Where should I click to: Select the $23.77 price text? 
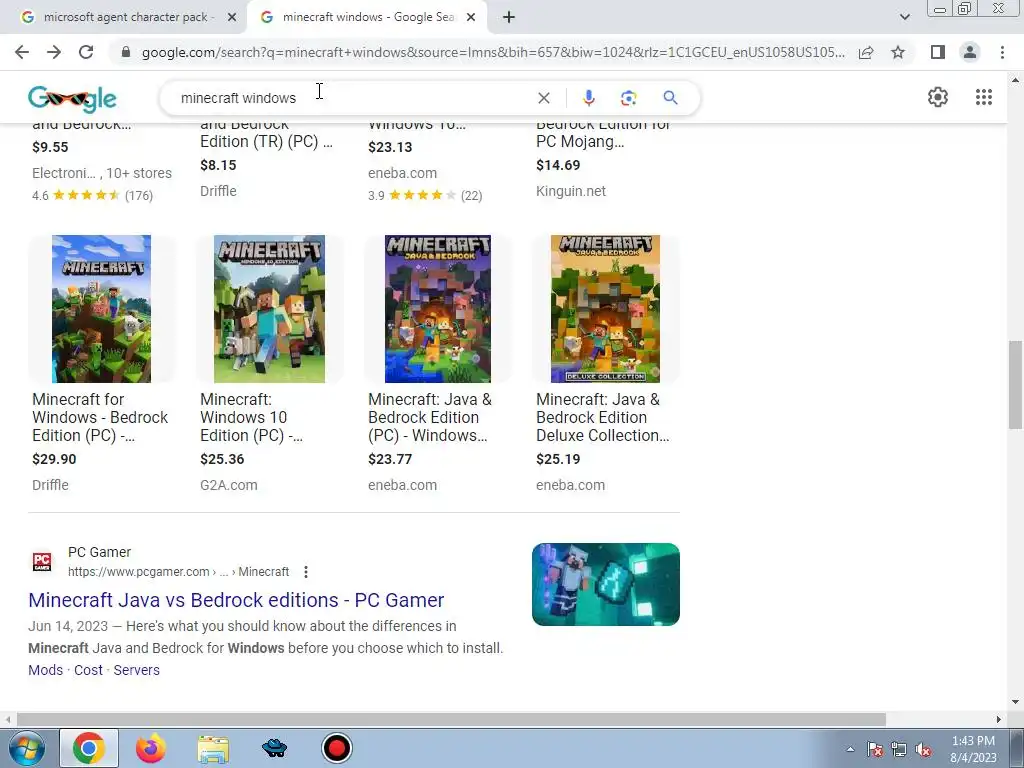(390, 459)
